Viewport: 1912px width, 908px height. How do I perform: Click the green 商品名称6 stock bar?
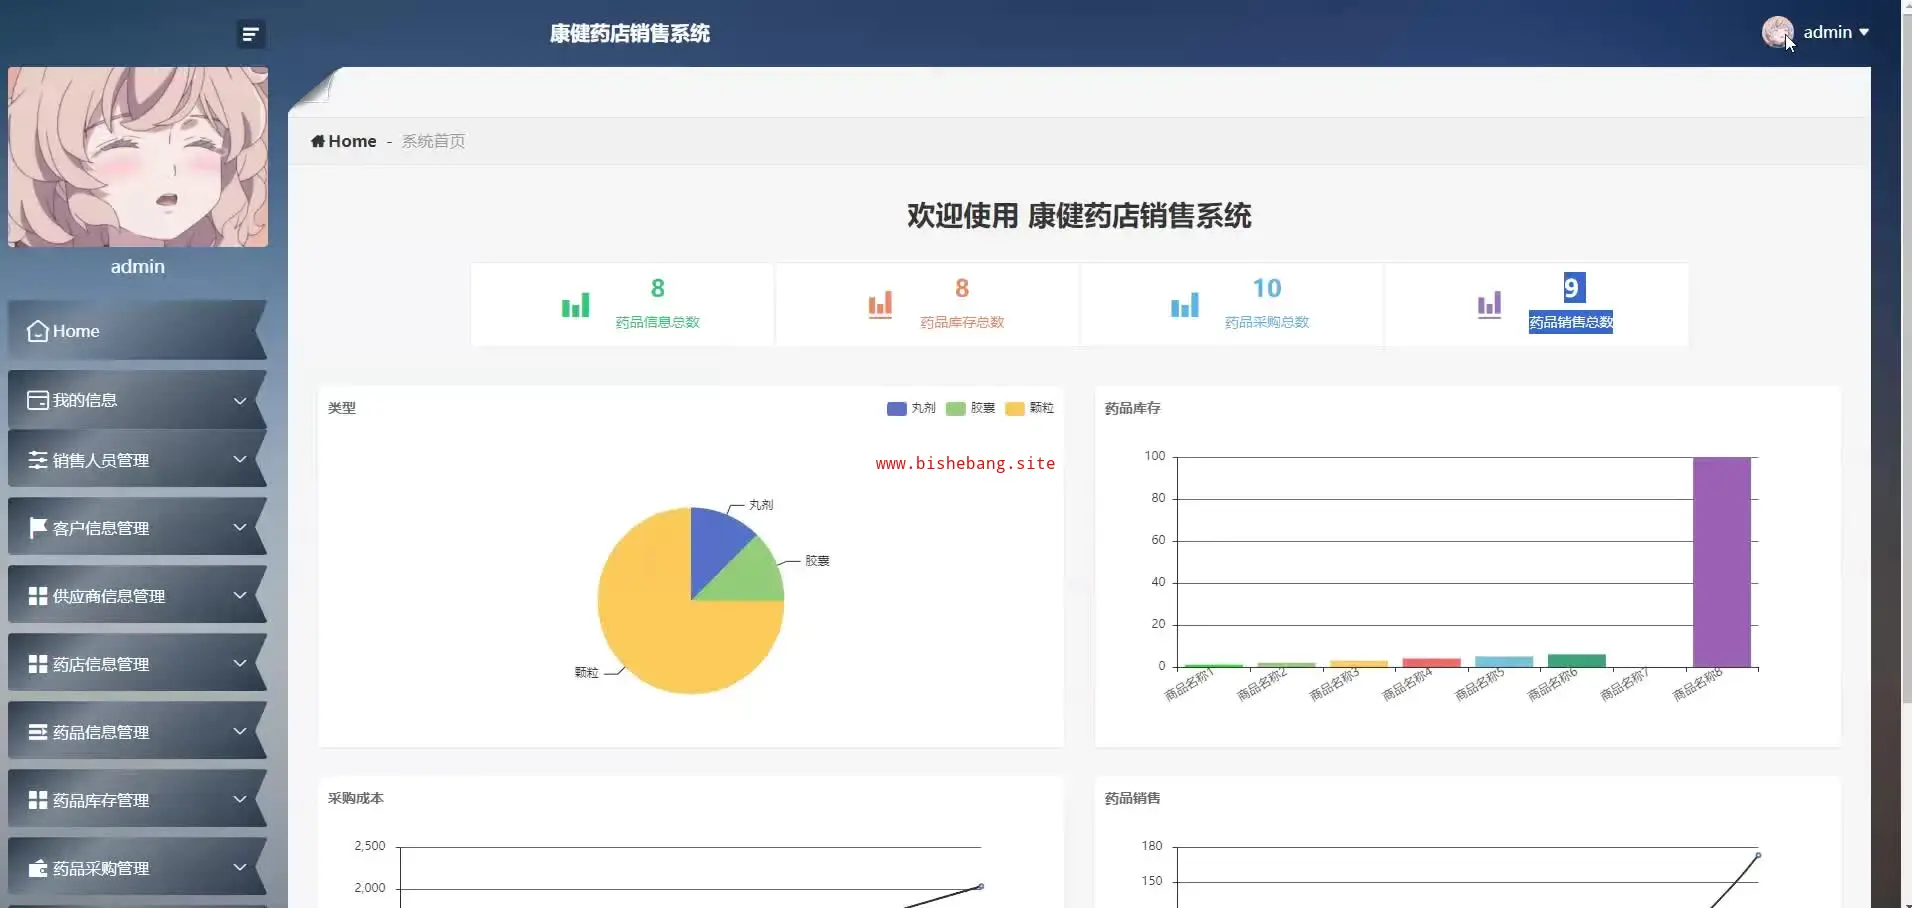(x=1577, y=661)
